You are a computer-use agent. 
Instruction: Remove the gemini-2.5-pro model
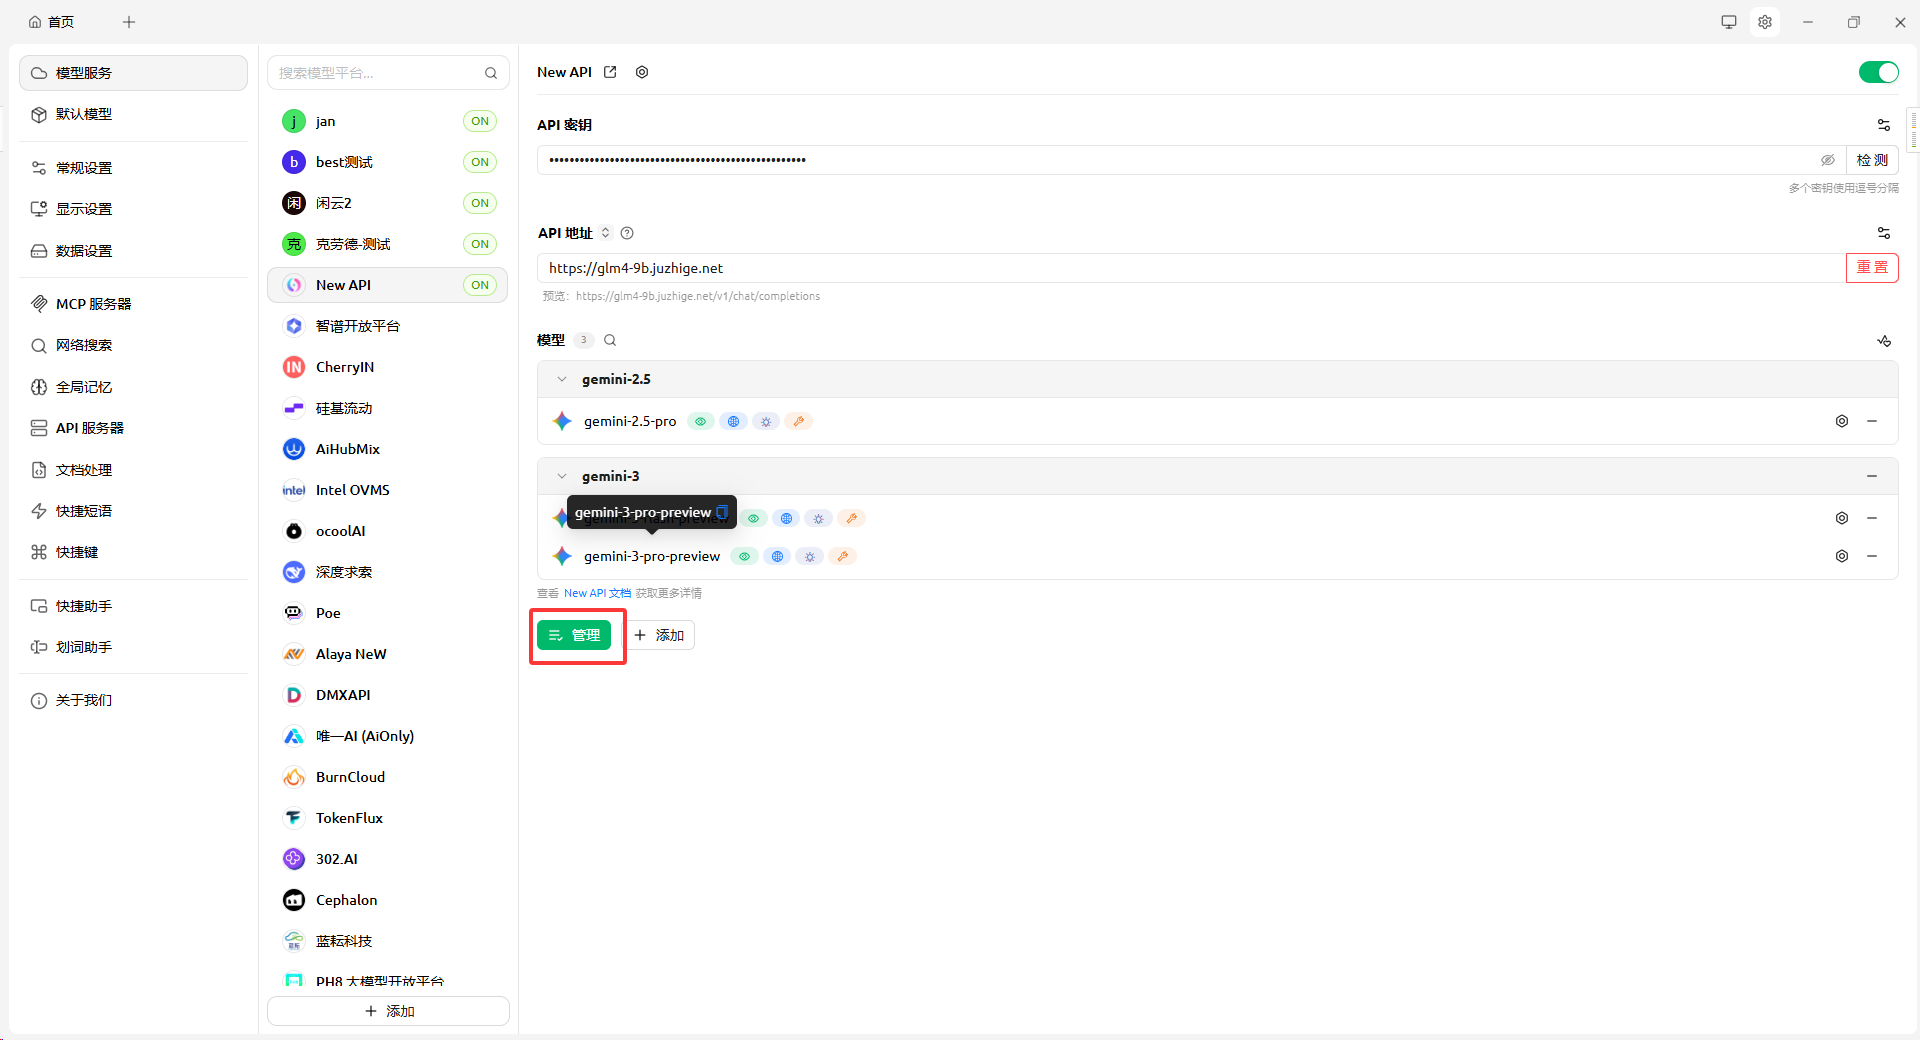pyautogui.click(x=1872, y=421)
